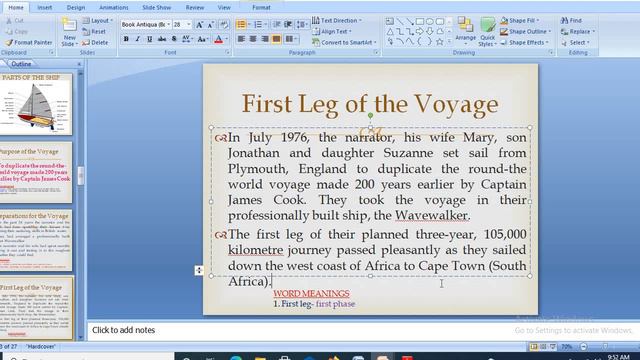The image size is (640, 360).
Task: Click the Shrink Font icon
Action: pos(211,25)
